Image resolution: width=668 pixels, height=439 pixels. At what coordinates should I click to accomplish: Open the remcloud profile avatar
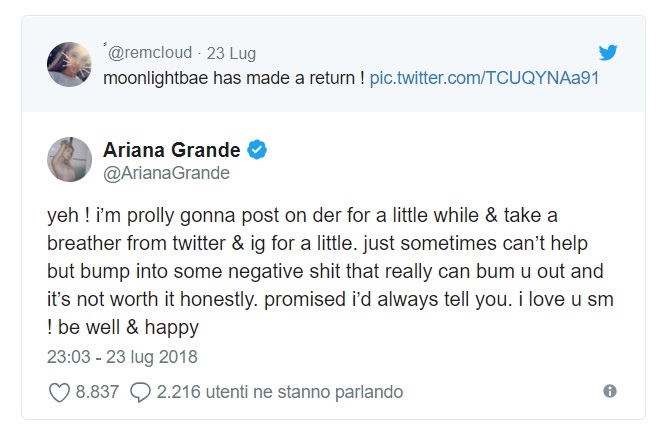tap(70, 64)
